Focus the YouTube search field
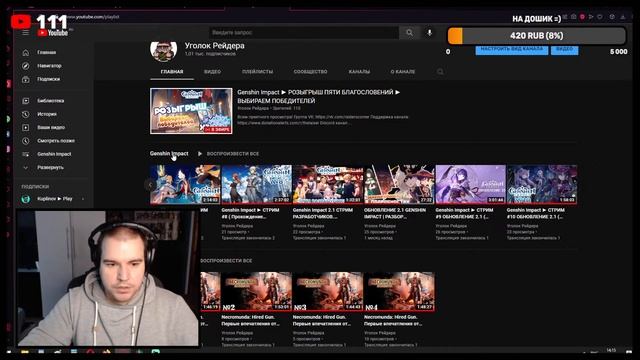The height and width of the screenshot is (360, 640). [304, 33]
